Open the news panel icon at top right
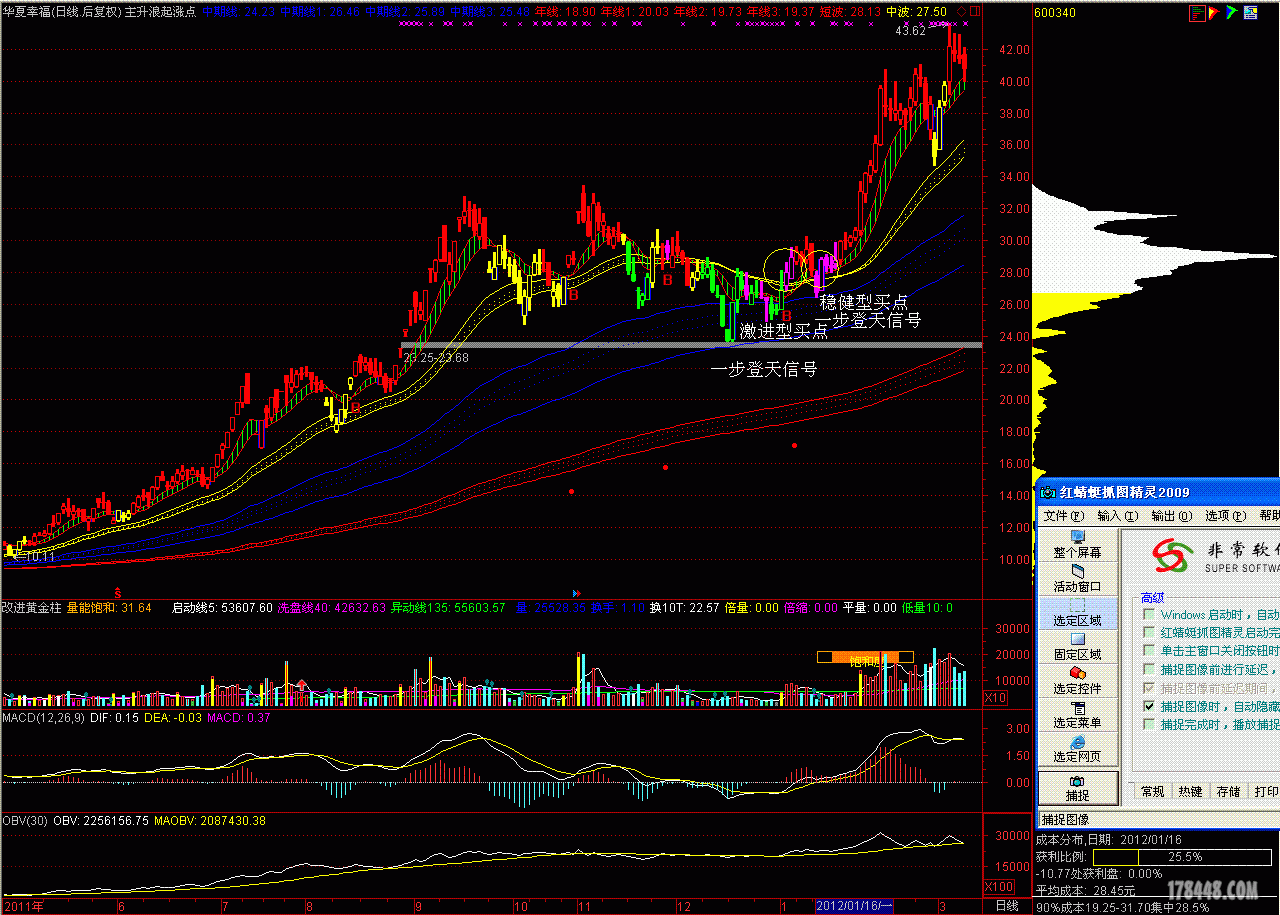The image size is (1280, 915). click(1250, 12)
